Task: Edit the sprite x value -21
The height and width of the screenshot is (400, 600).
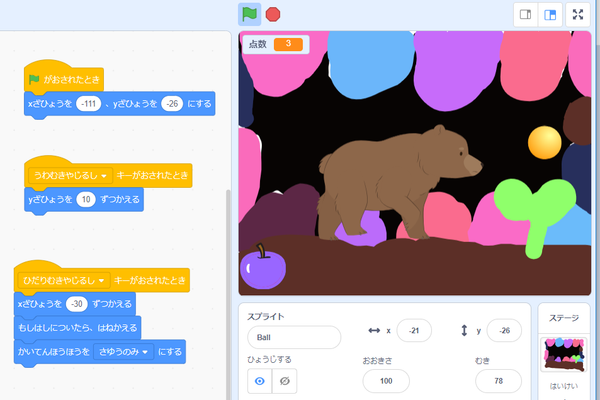Action: tap(414, 330)
